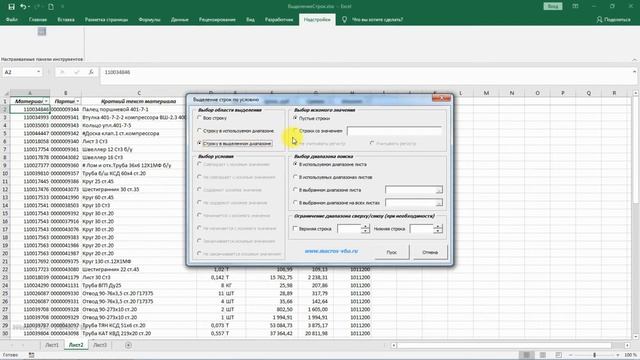
Task: Click the new document icon in quick access toolbar
Action: click(x=51, y=7)
